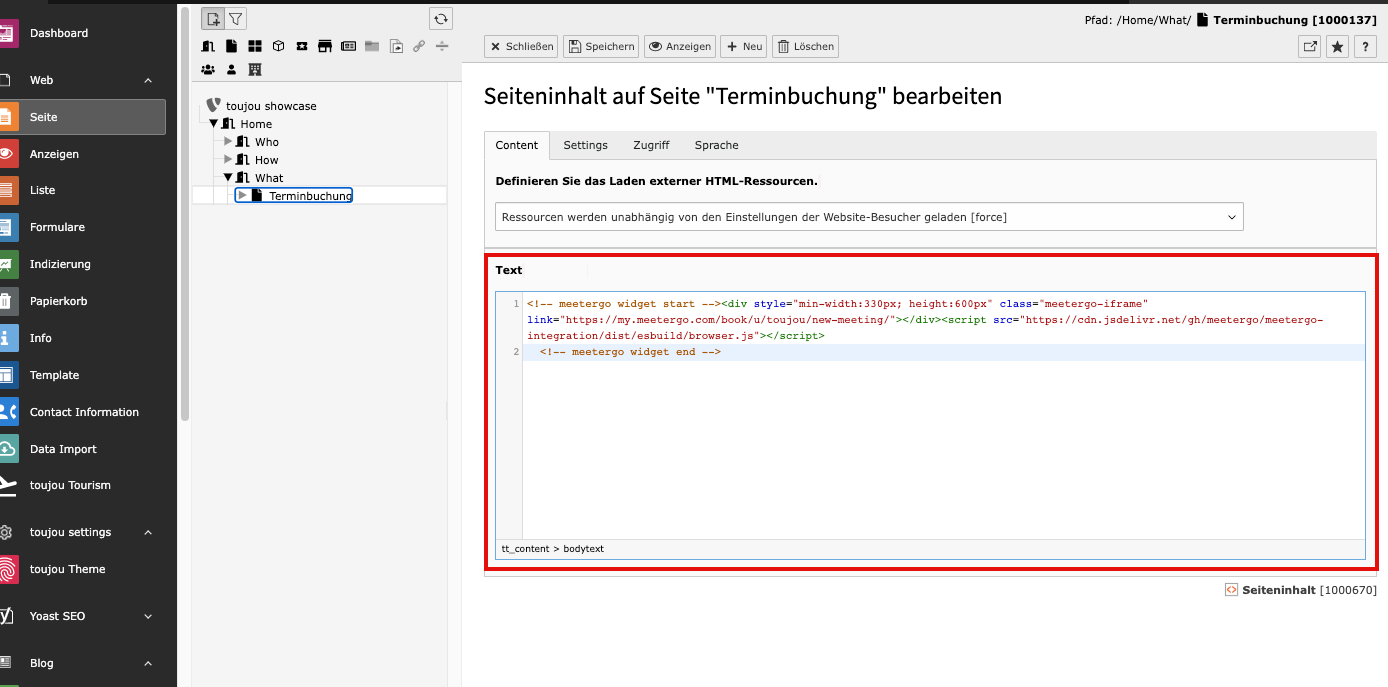The width and height of the screenshot is (1388, 687).
Task: Click the shop storefront page type icon
Action: click(x=324, y=46)
